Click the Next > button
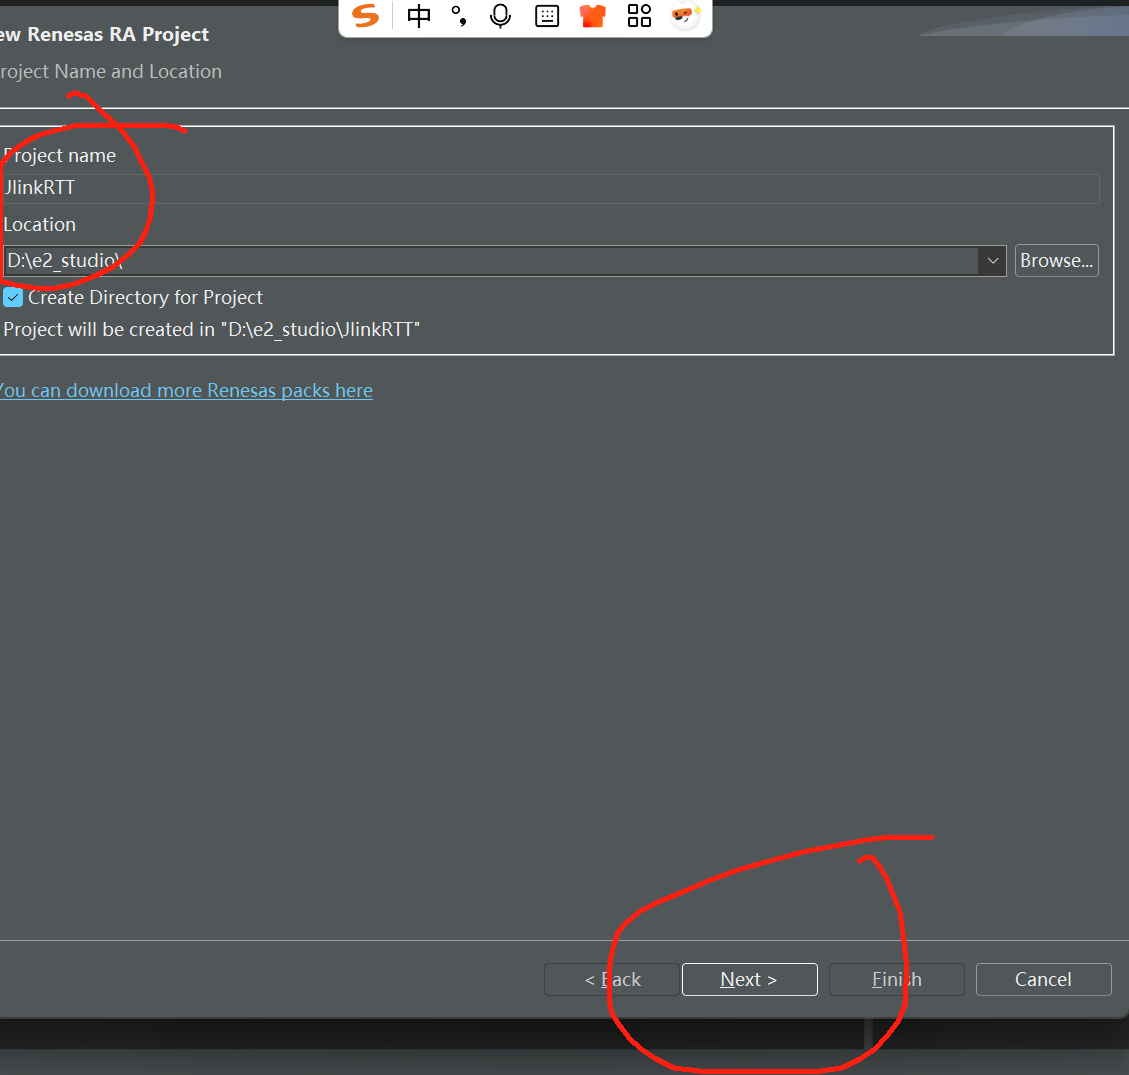The height and width of the screenshot is (1075, 1129). [x=750, y=979]
